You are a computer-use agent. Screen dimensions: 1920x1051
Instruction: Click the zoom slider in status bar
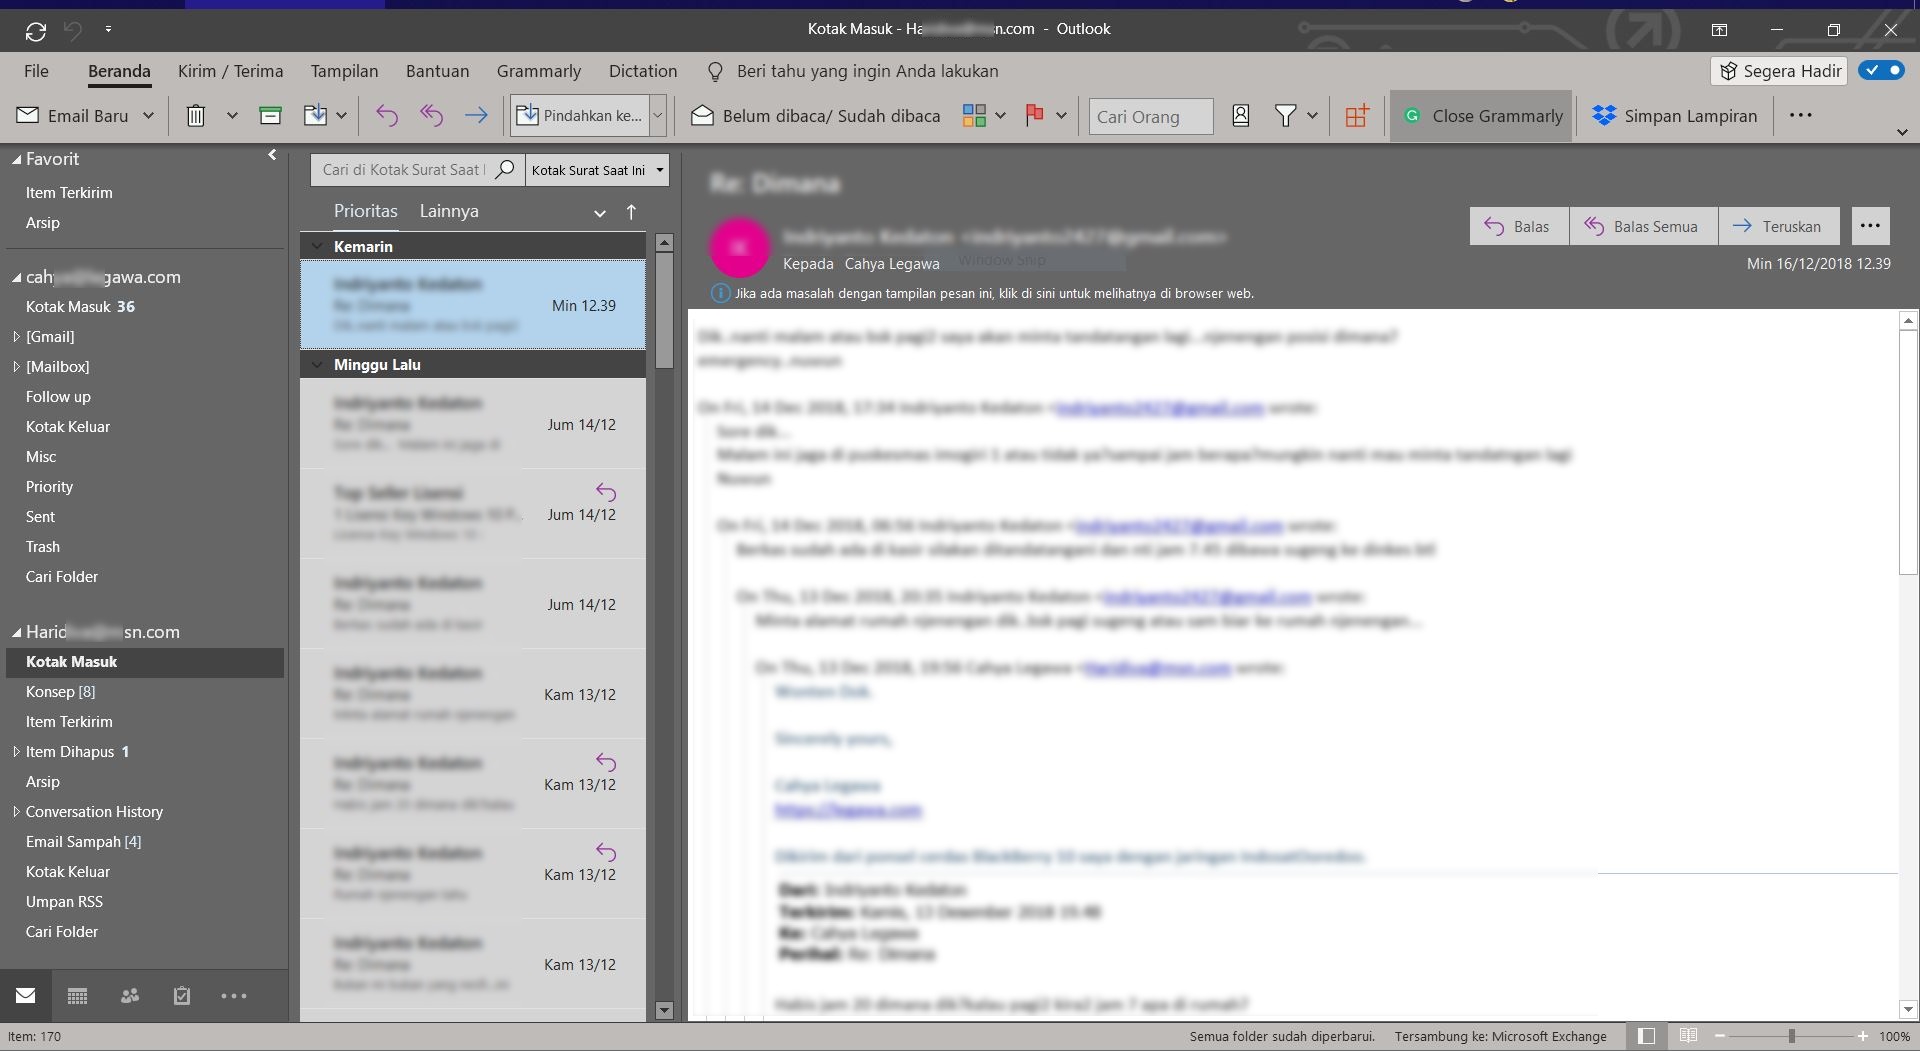[x=1791, y=1036]
